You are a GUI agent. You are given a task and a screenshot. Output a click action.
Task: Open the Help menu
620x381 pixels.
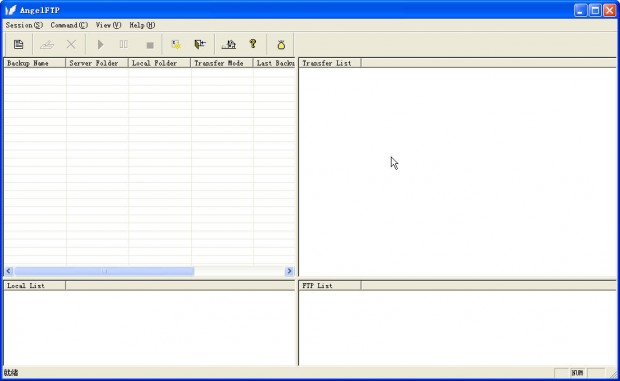[x=142, y=25]
